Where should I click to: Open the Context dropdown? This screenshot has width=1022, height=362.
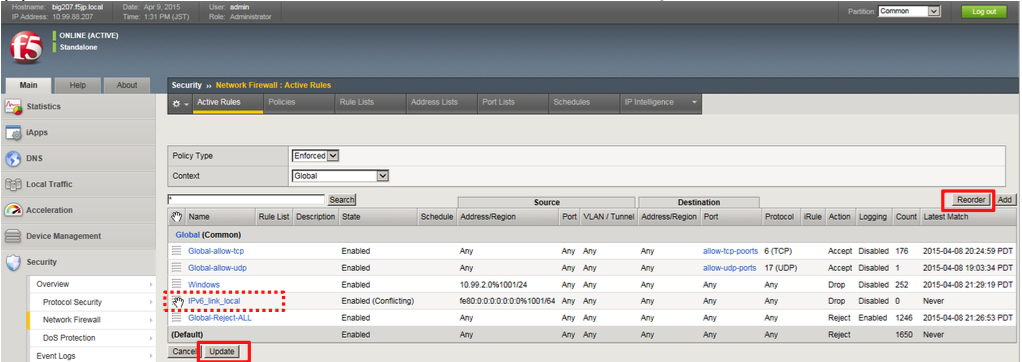[x=340, y=175]
